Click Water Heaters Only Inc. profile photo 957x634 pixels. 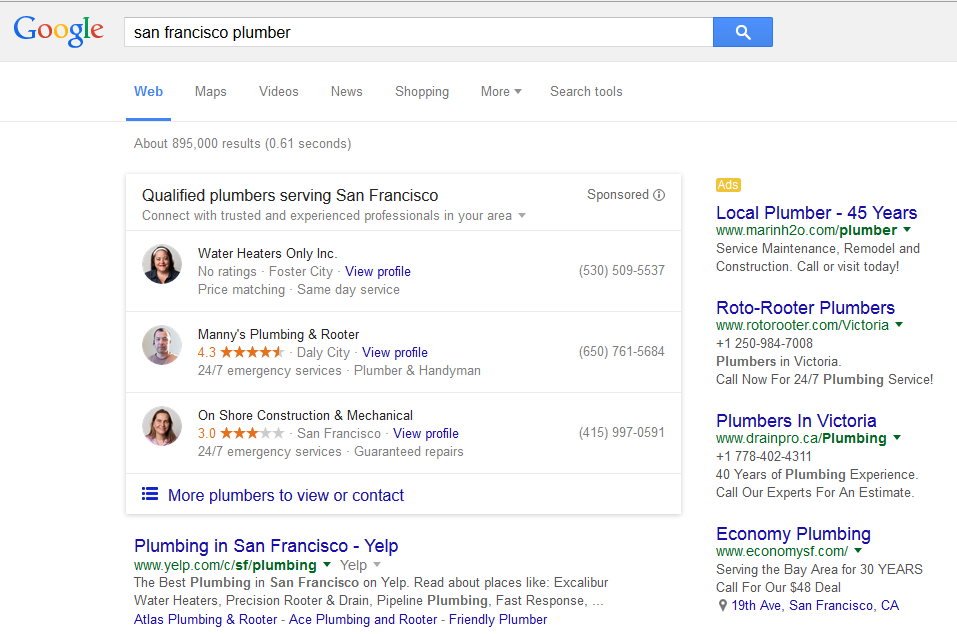[x=162, y=265]
